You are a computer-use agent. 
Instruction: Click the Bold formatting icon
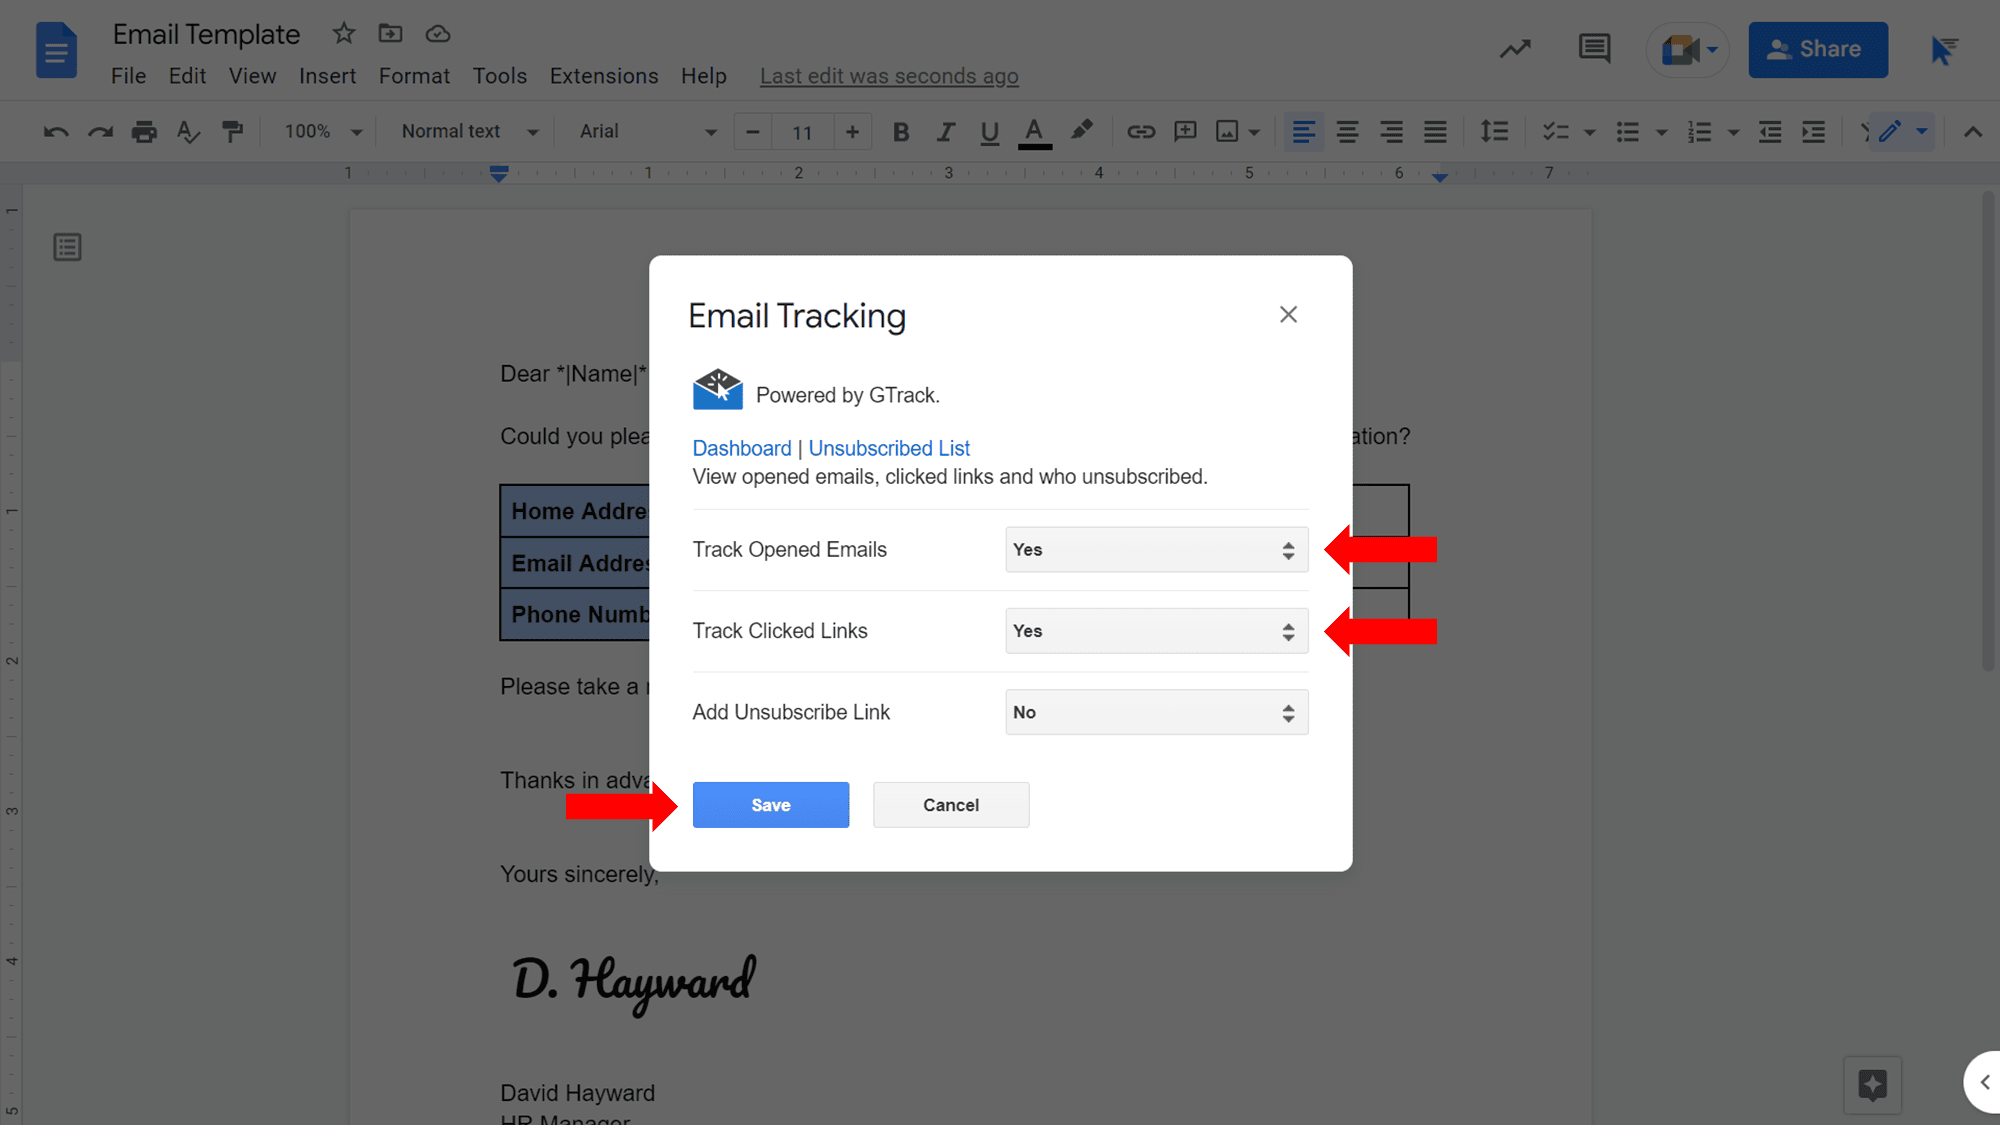pos(900,132)
